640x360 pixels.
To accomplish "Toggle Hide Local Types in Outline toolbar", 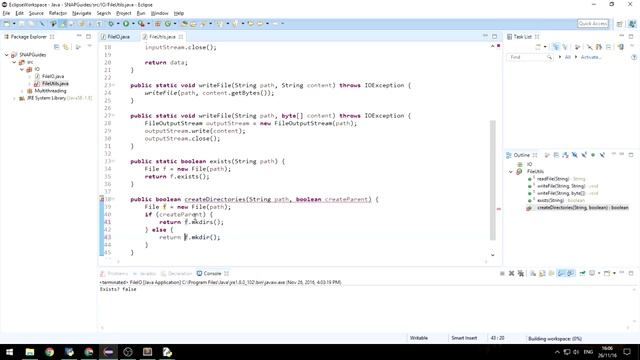I will pyautogui.click(x=602, y=155).
